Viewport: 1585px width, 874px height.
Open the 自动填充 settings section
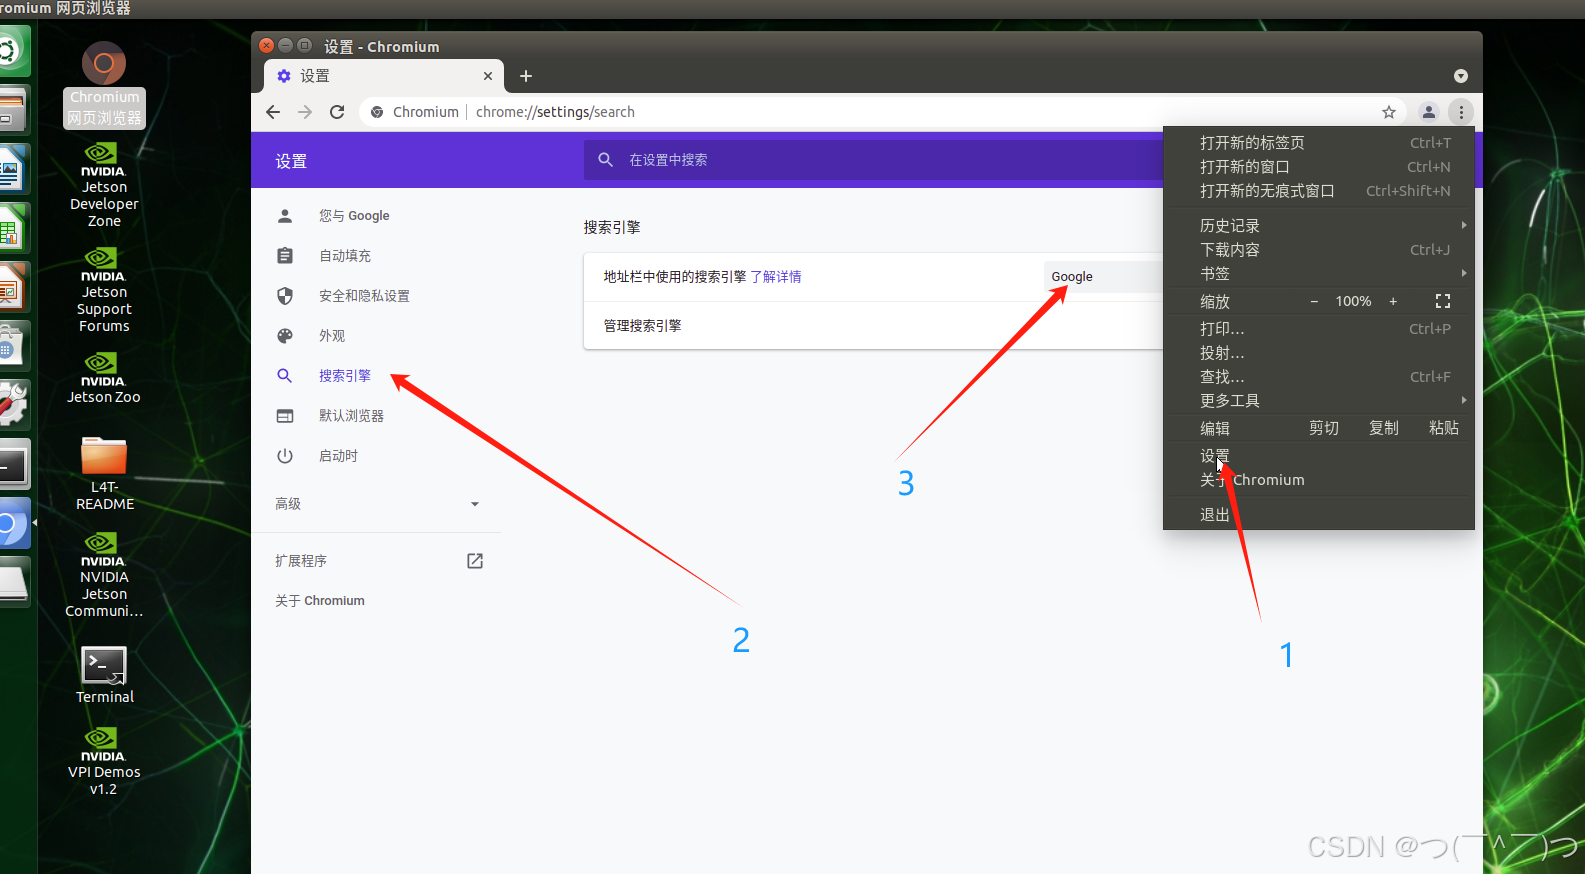[x=345, y=256]
